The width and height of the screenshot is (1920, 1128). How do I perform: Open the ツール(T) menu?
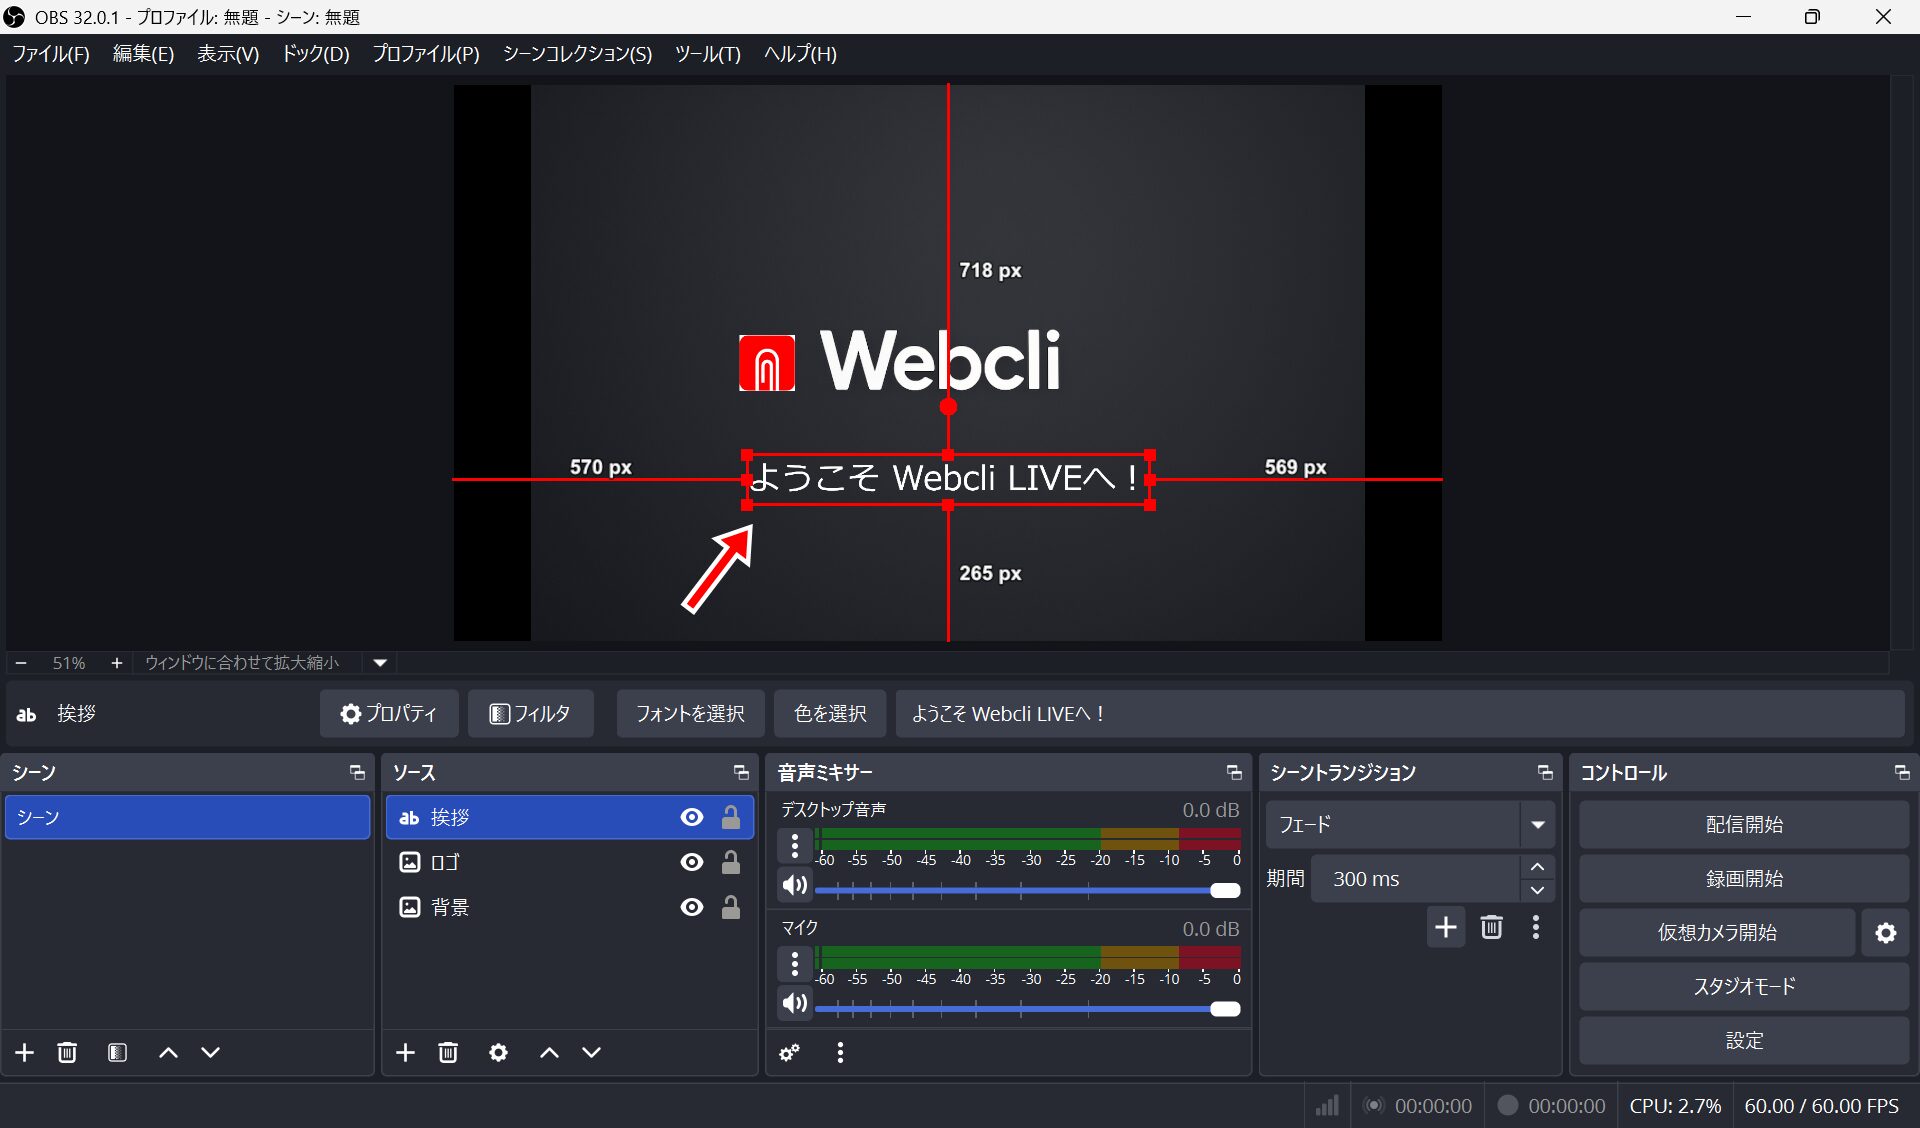click(707, 54)
